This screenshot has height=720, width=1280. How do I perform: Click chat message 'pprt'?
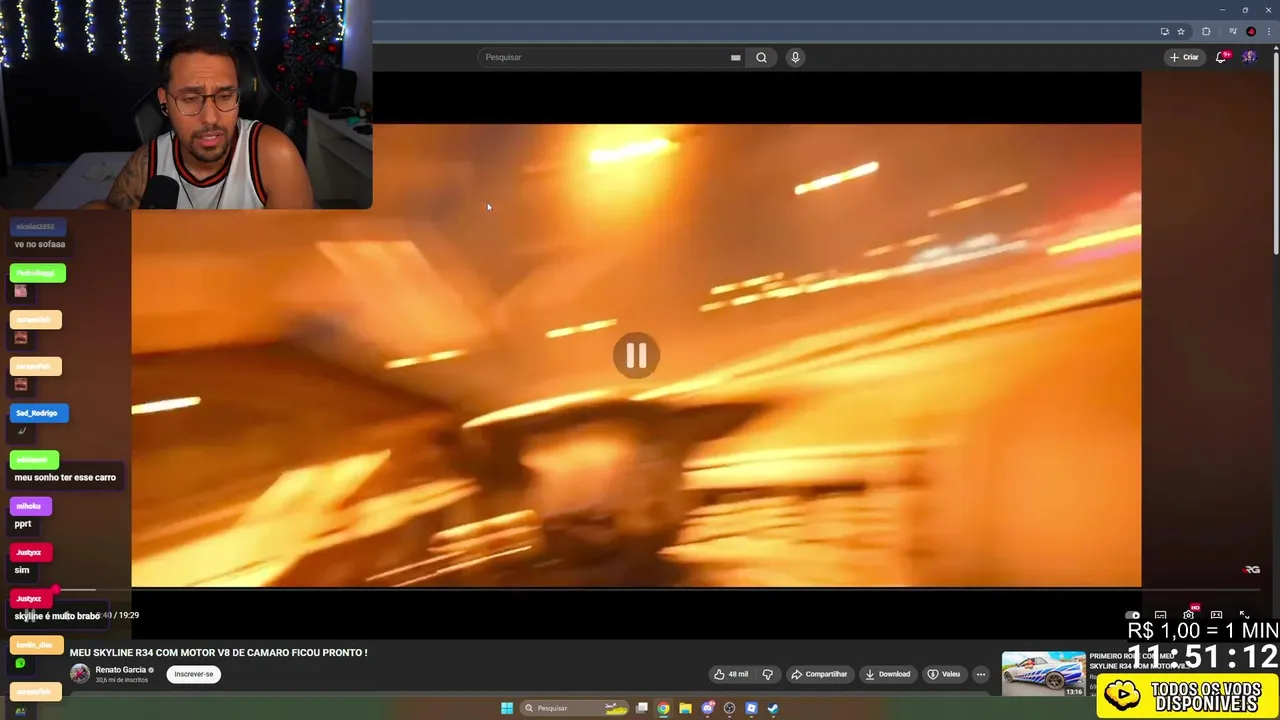(23, 524)
